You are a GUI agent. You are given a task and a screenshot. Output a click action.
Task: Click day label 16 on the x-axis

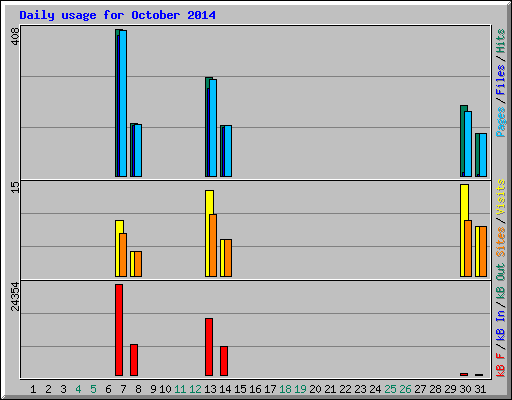click(255, 389)
